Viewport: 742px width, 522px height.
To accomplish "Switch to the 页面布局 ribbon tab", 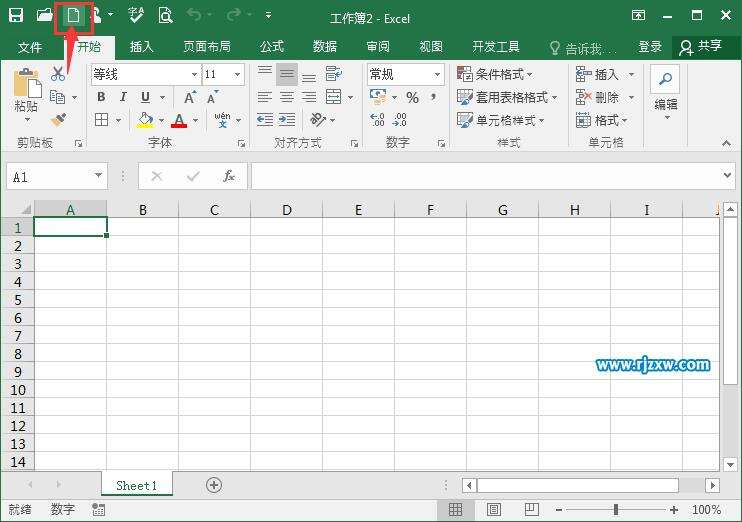I will (207, 47).
